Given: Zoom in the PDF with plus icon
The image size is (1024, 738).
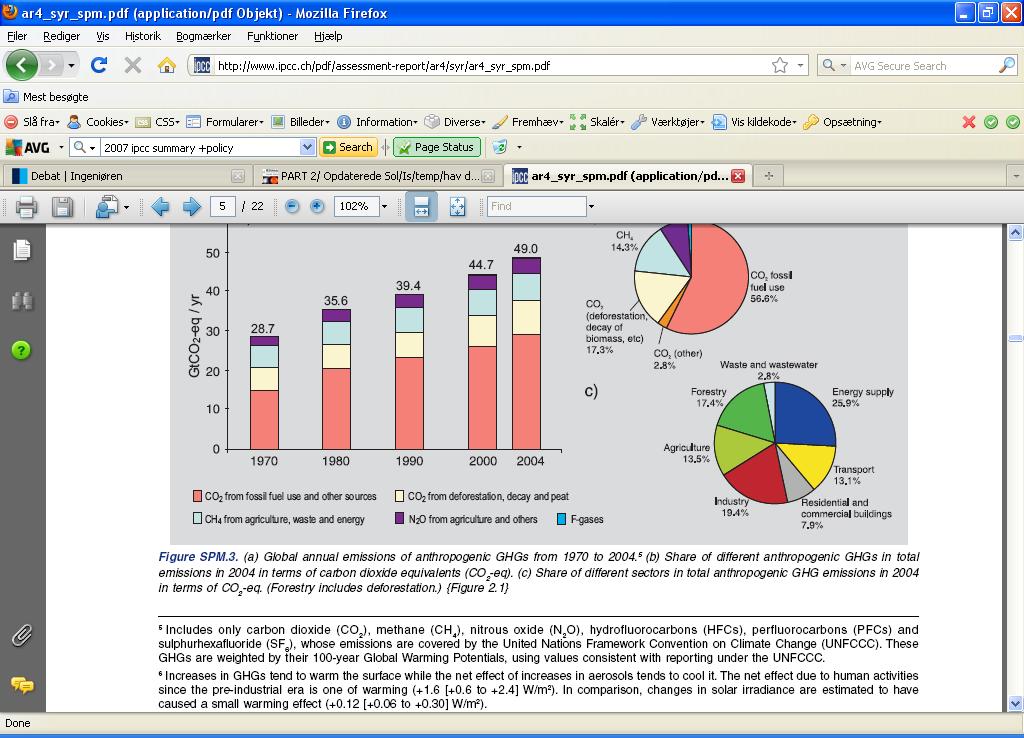Looking at the screenshot, I should [317, 206].
